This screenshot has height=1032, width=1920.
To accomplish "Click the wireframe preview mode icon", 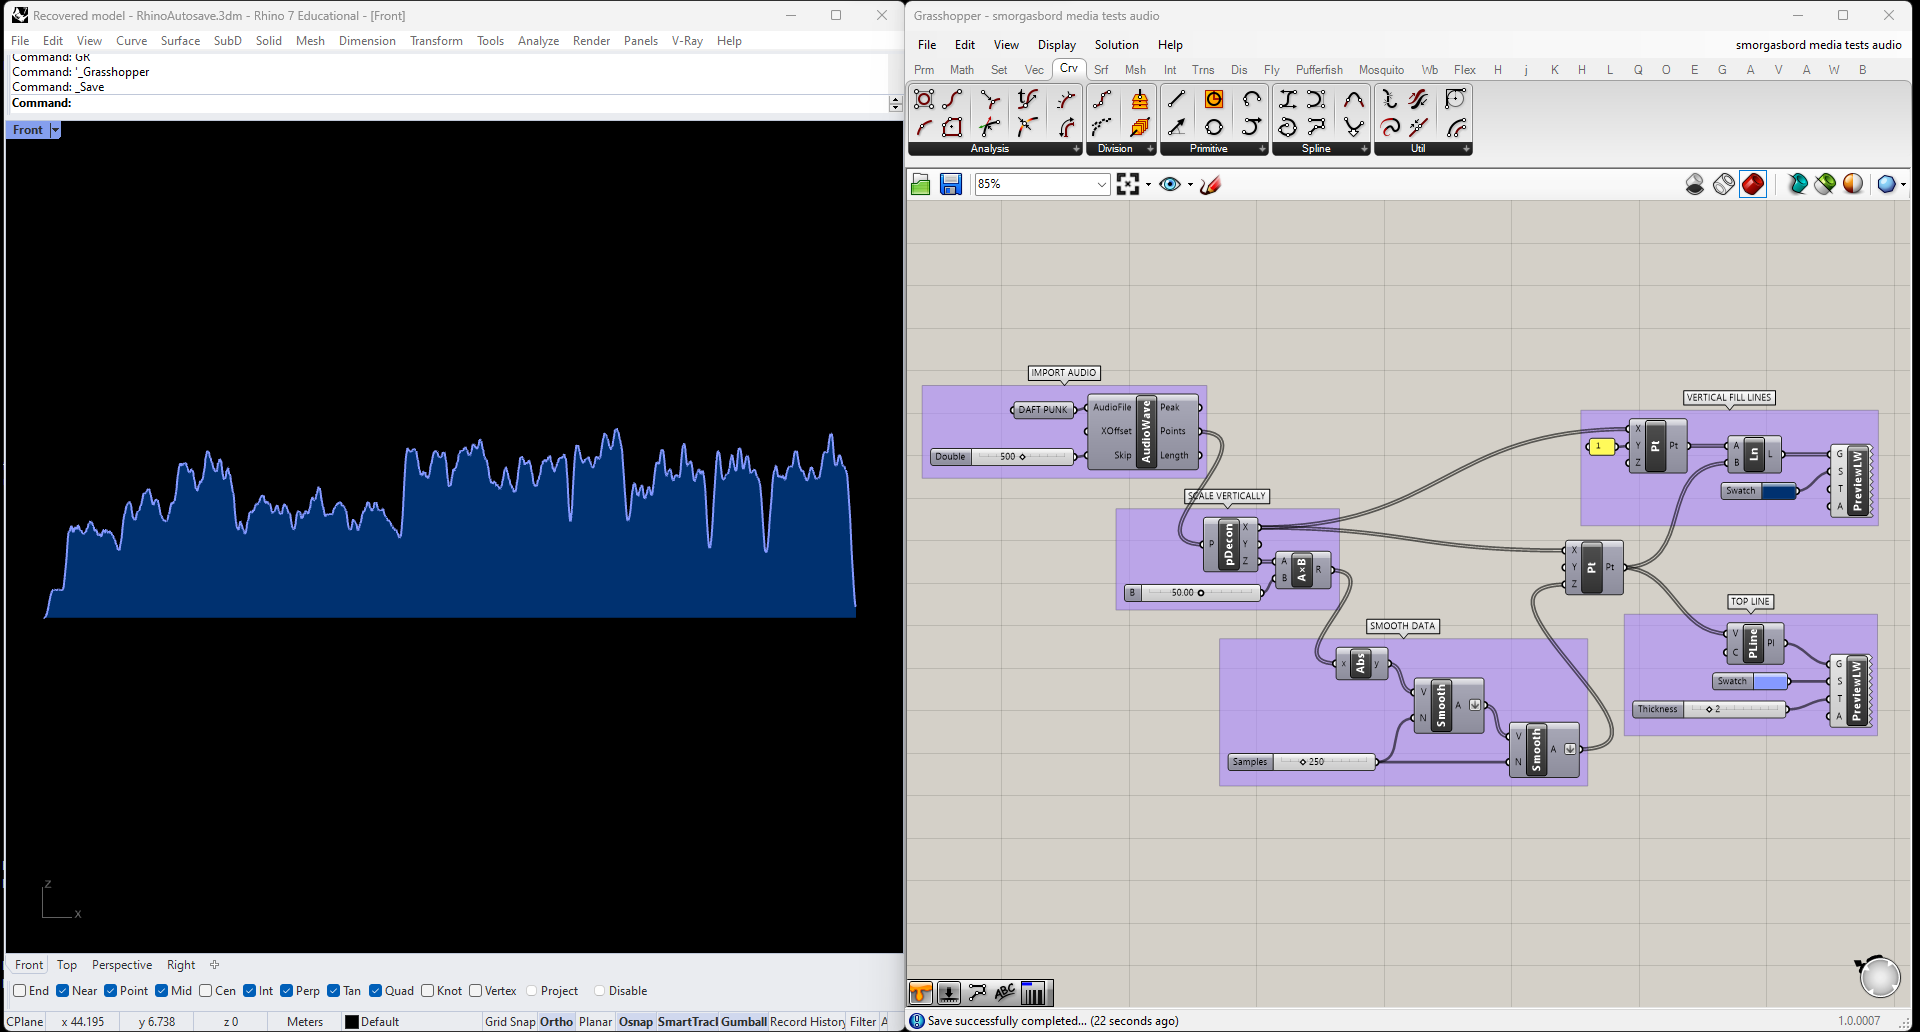I will (1723, 184).
